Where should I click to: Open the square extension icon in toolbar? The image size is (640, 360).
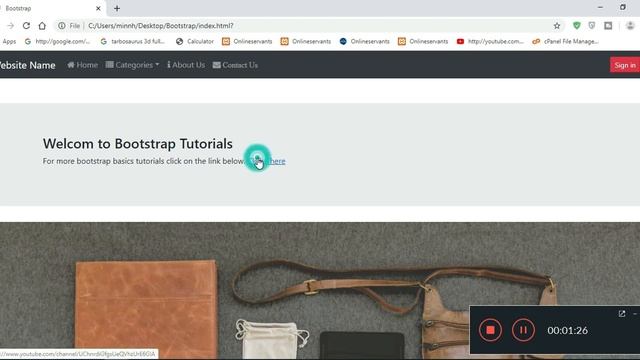608,26
